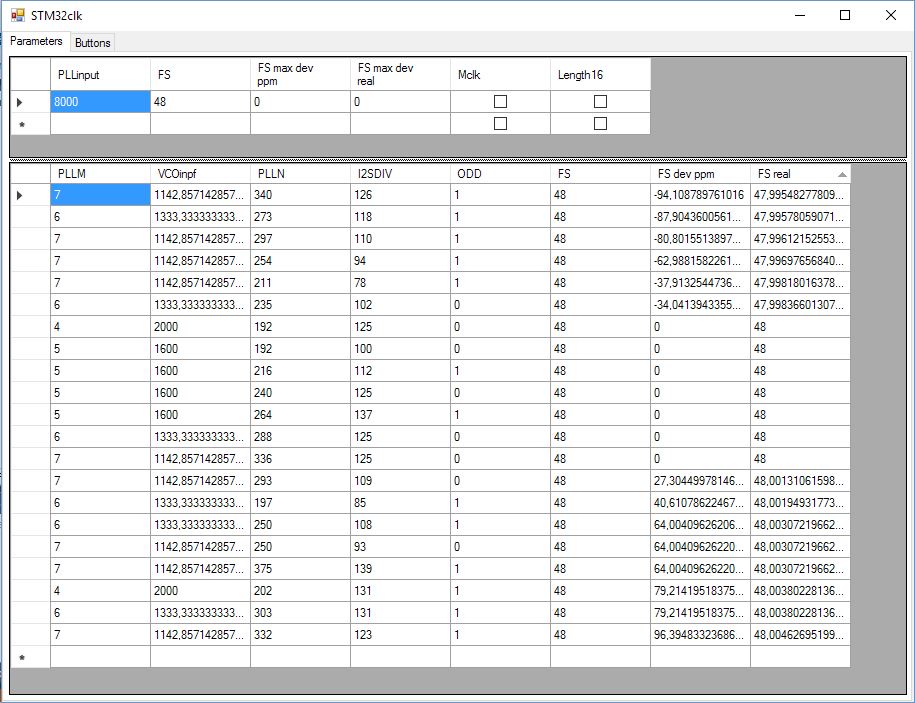915x703 pixels.
Task: Switch to the Buttons tab
Action: (92, 43)
